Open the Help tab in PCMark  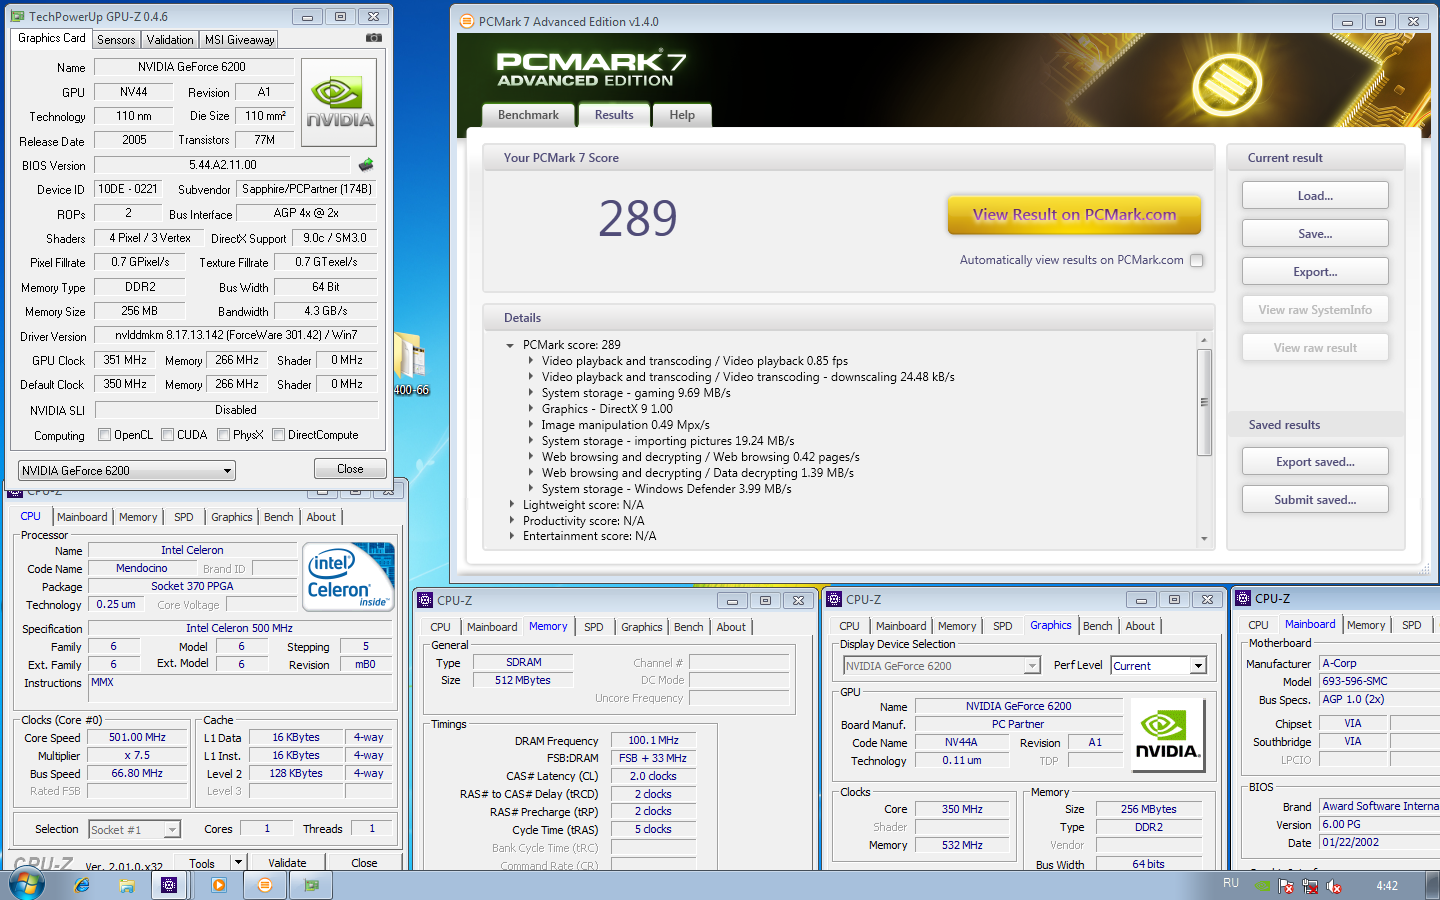(x=682, y=115)
